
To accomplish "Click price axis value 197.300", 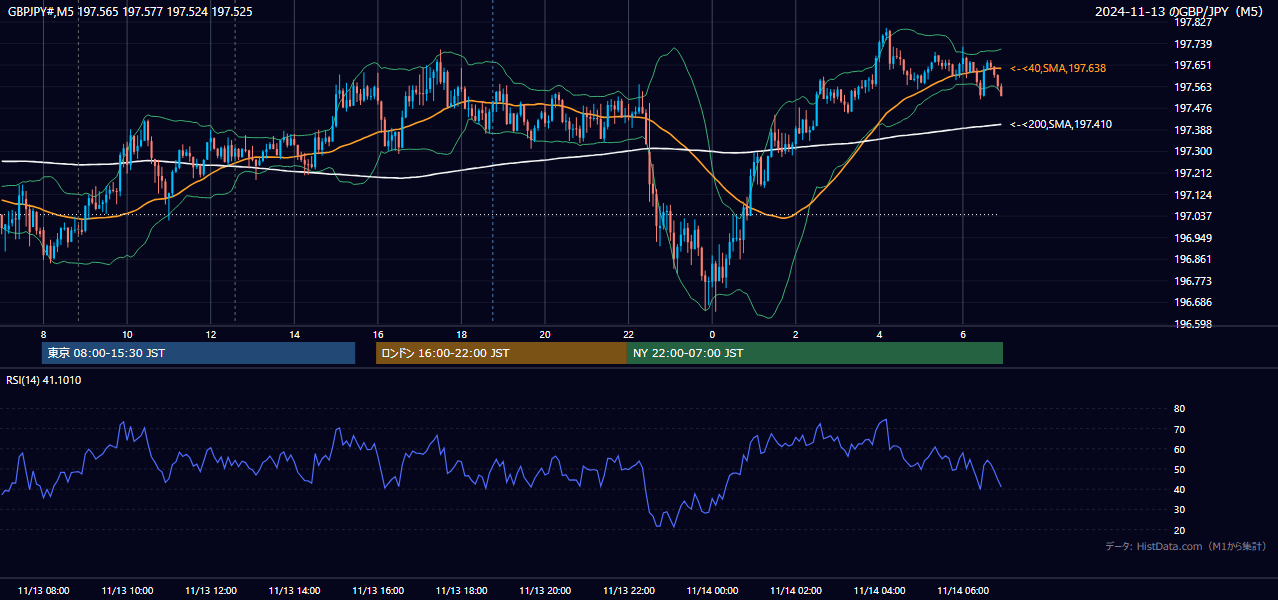I will 1193,151.
